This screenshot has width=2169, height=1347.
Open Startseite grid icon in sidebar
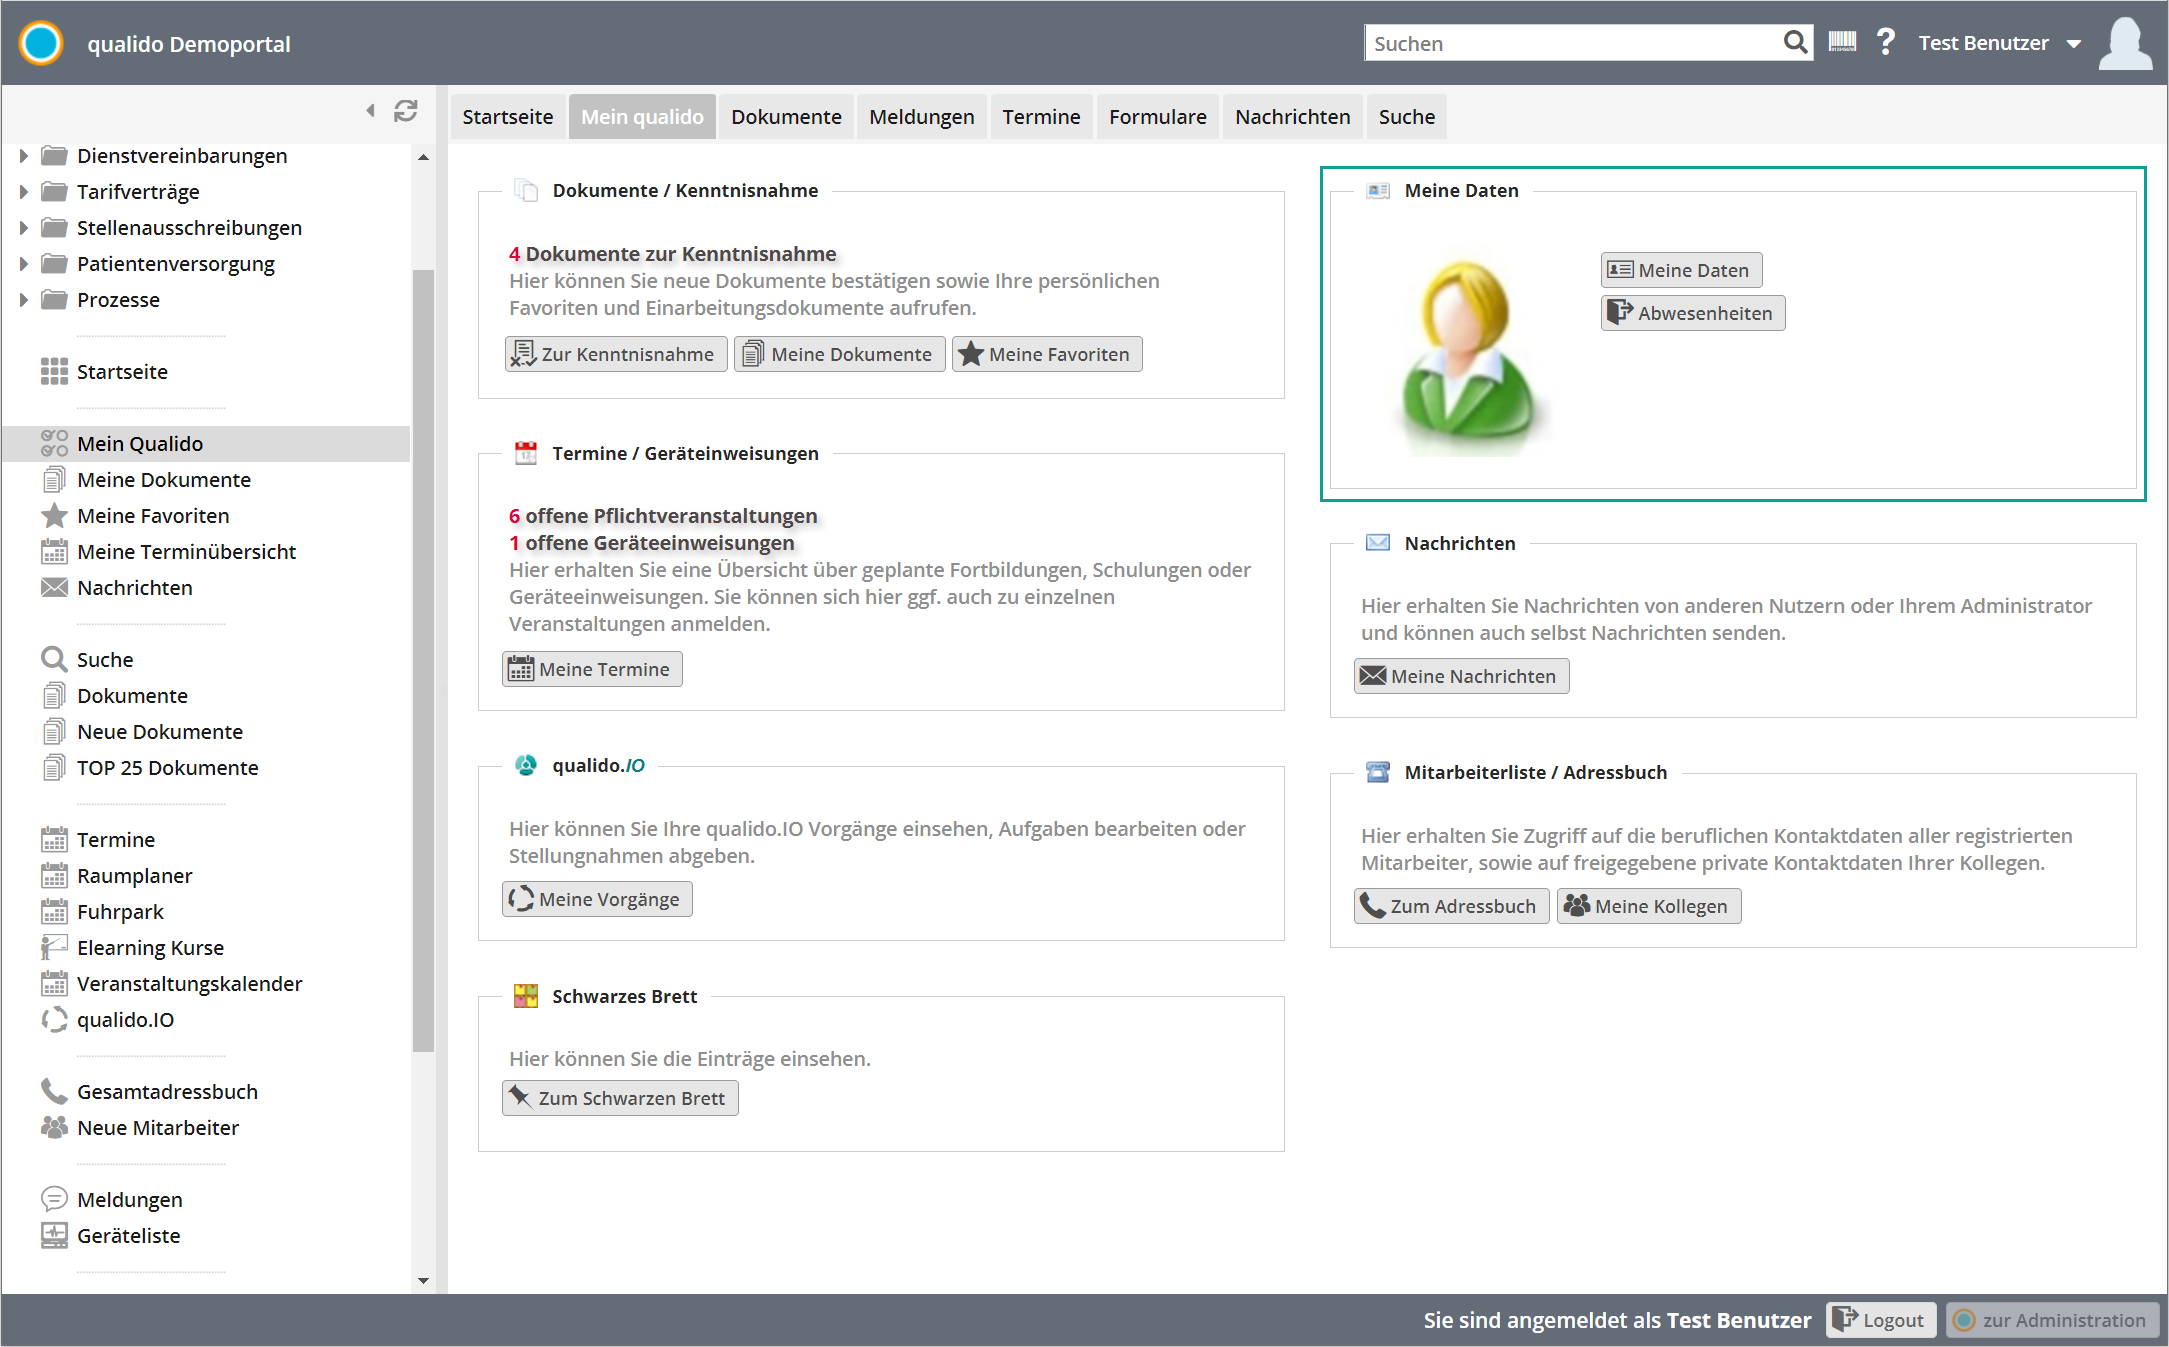pos(54,371)
